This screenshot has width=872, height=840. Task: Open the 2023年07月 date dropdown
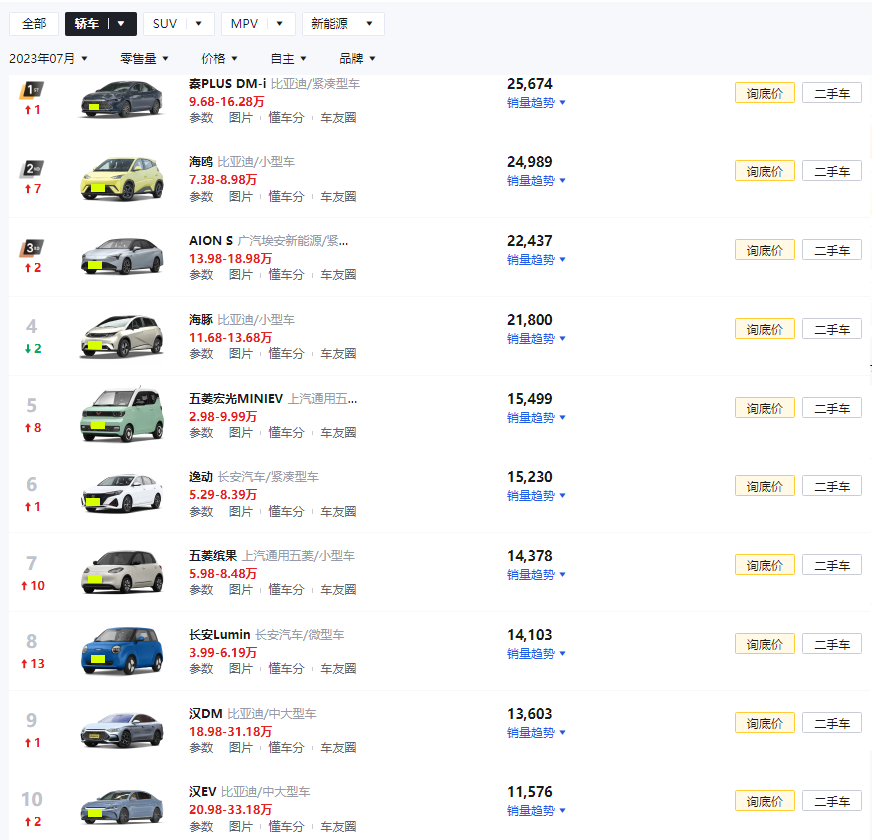(48, 58)
